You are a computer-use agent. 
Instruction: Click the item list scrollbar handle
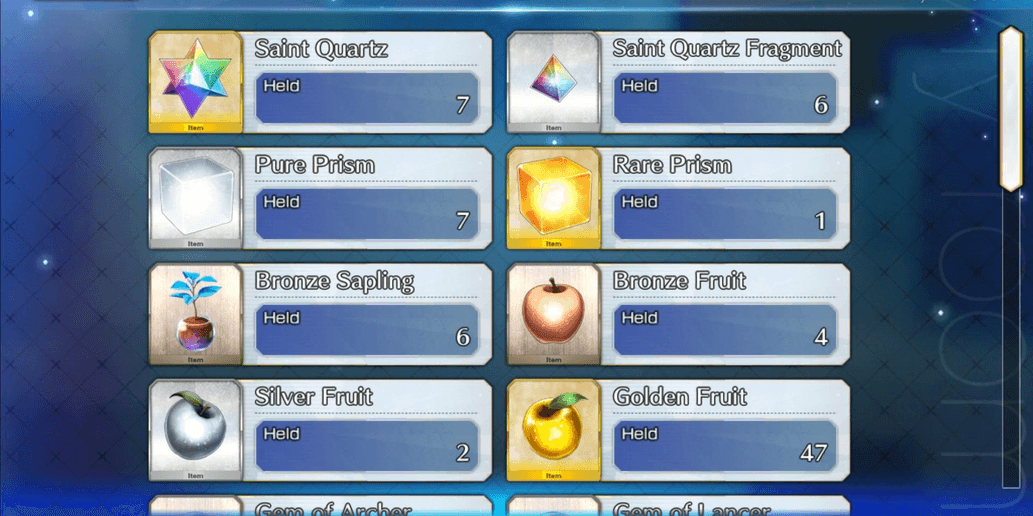click(1011, 109)
